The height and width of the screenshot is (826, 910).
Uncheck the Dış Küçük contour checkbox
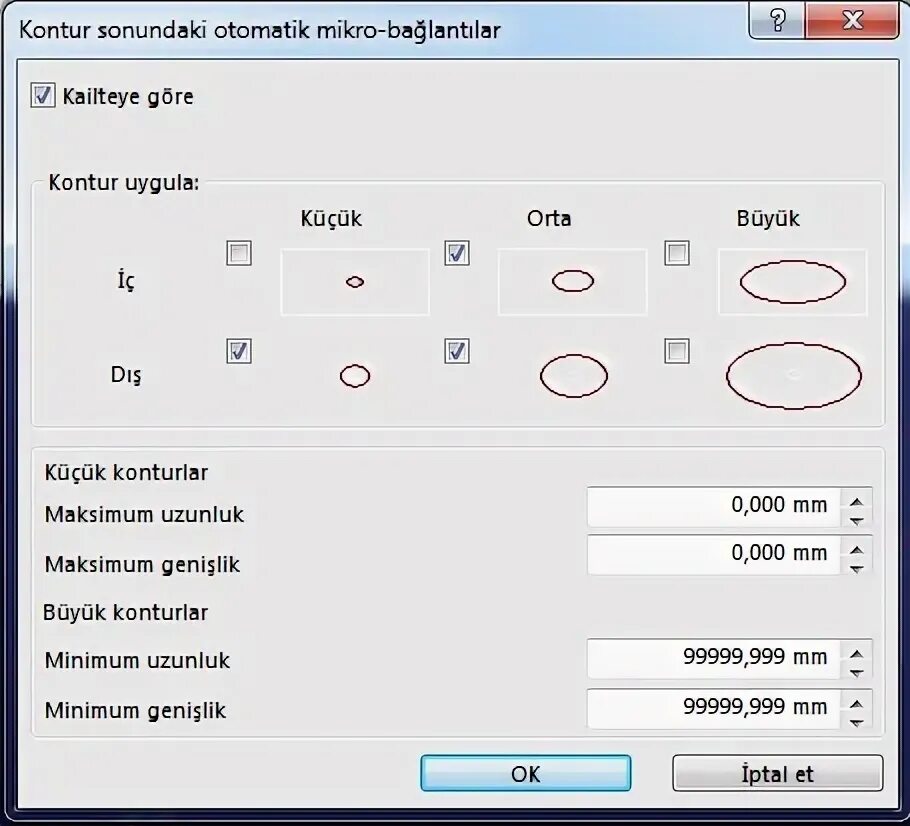(239, 351)
